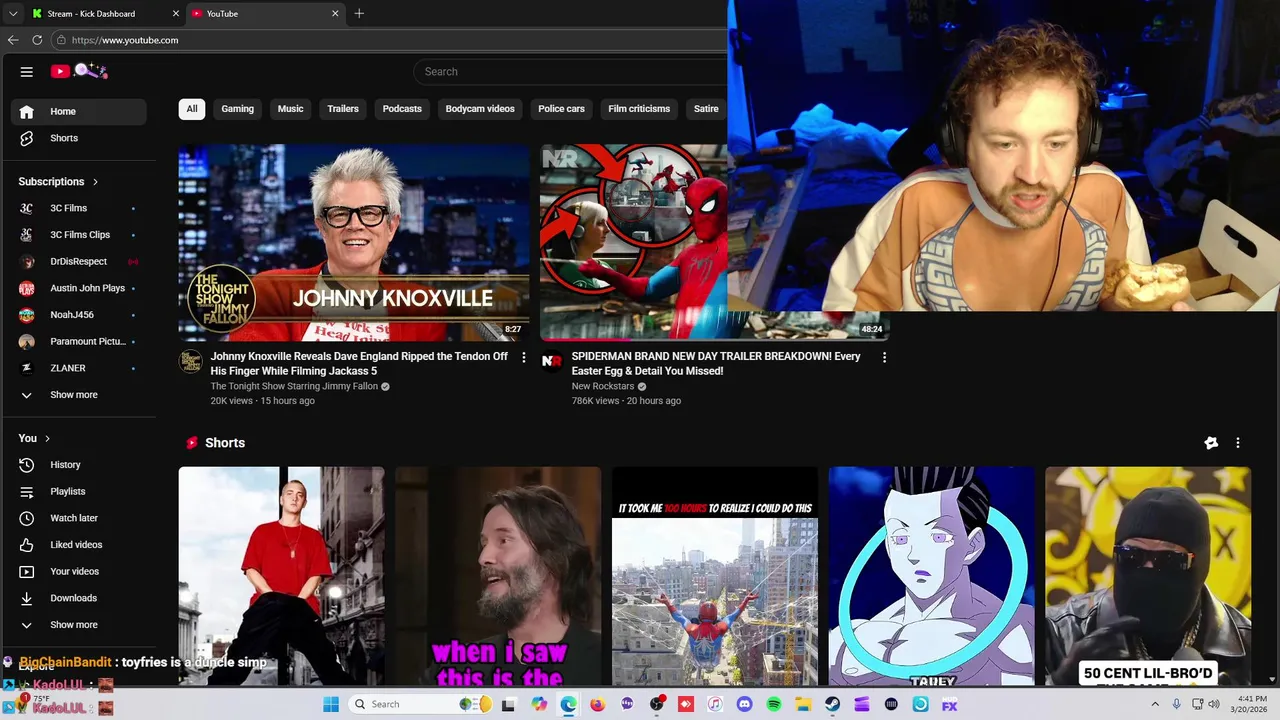Select the Trailers filter chip
The height and width of the screenshot is (720, 1280).
click(343, 109)
